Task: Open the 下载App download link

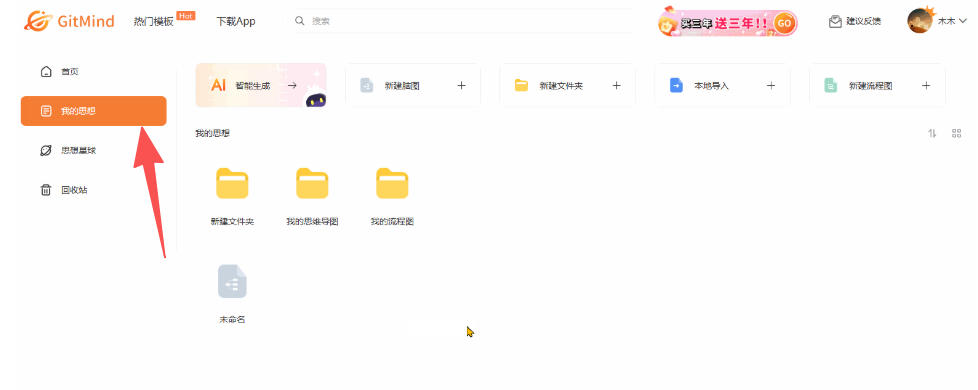Action: click(x=236, y=21)
